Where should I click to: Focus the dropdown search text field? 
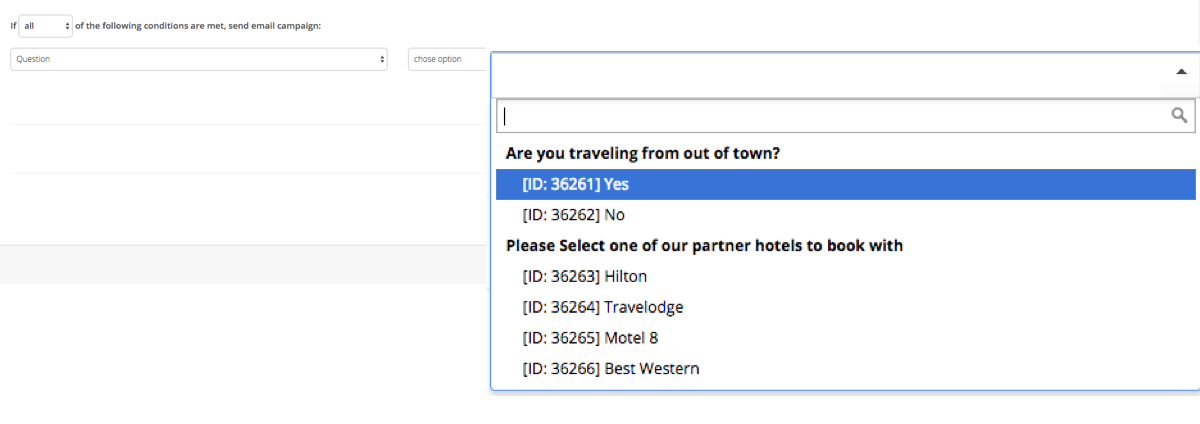coord(830,116)
